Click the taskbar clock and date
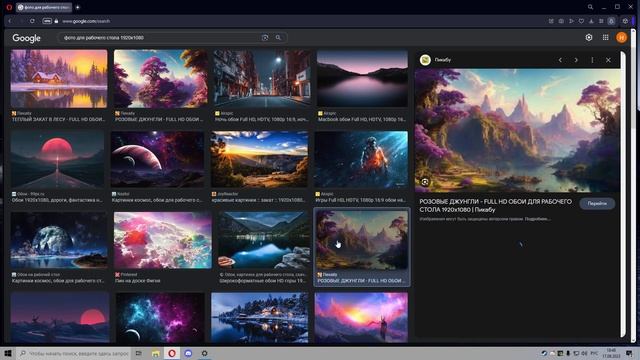The image size is (640, 360). [x=611, y=353]
